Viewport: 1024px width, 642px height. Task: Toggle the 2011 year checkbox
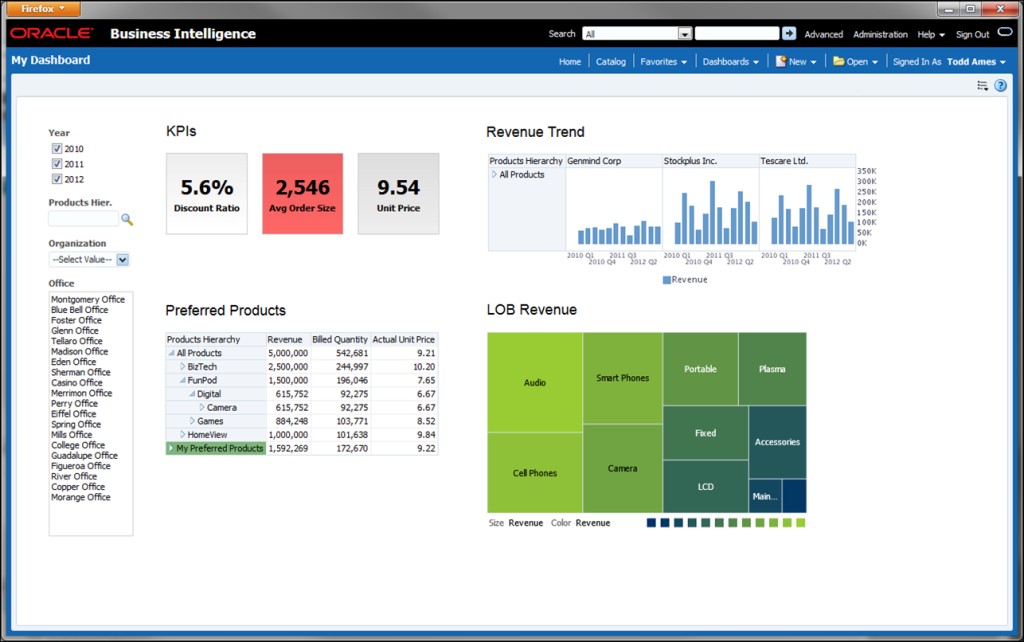pos(57,164)
